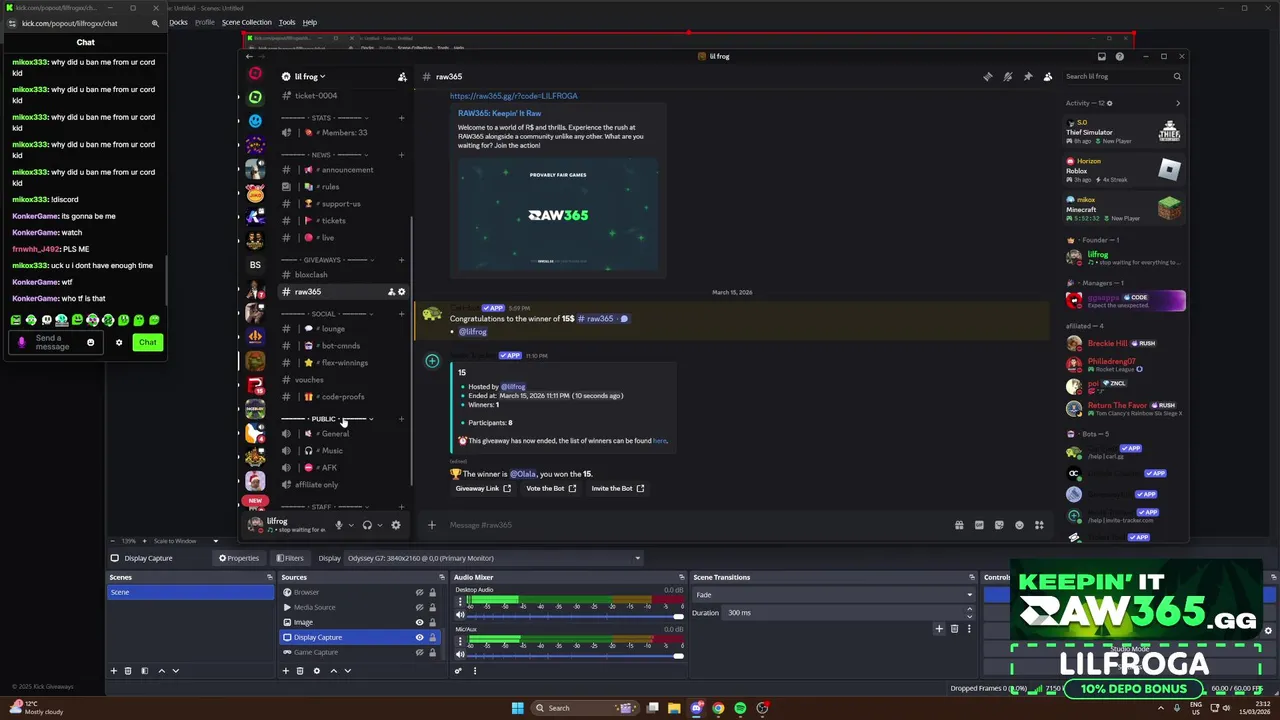Open File Explorer from the Windows taskbar
The image size is (1280, 720).
point(674,708)
